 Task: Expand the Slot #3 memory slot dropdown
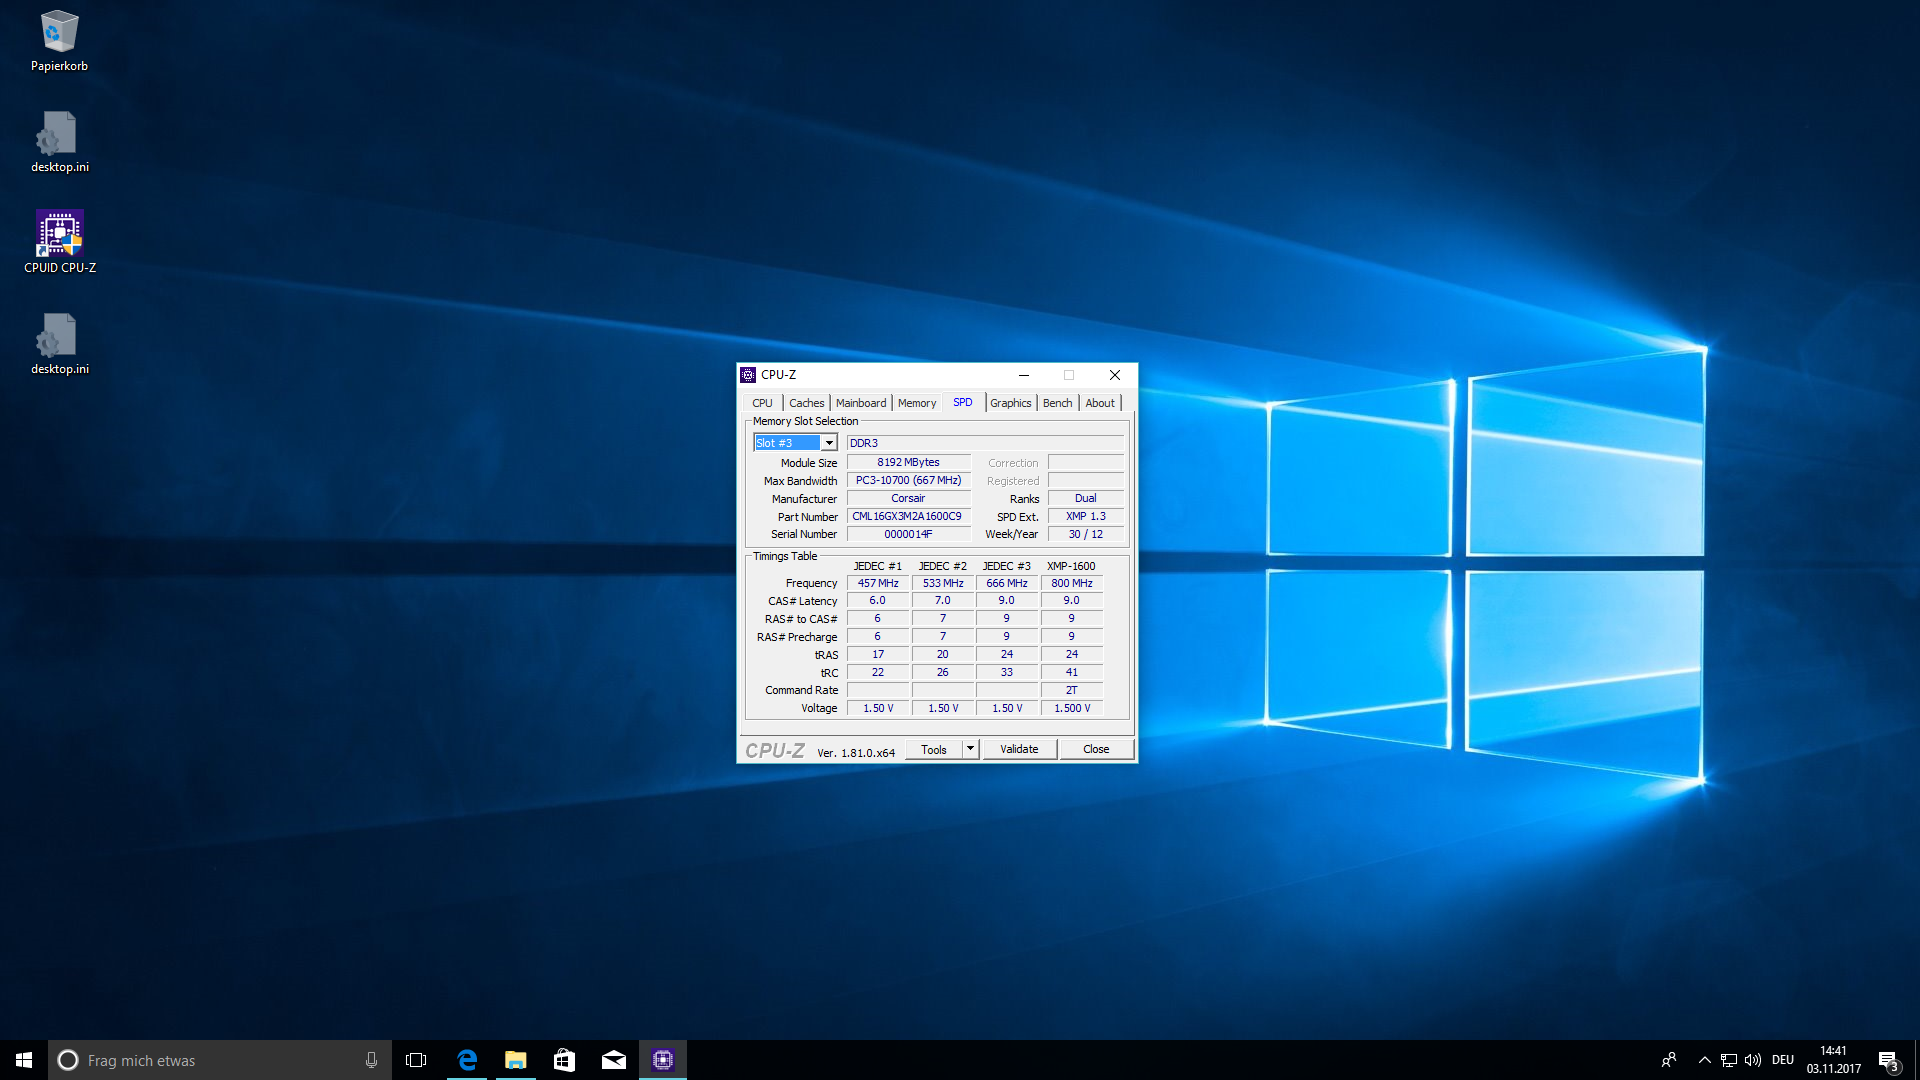point(829,443)
